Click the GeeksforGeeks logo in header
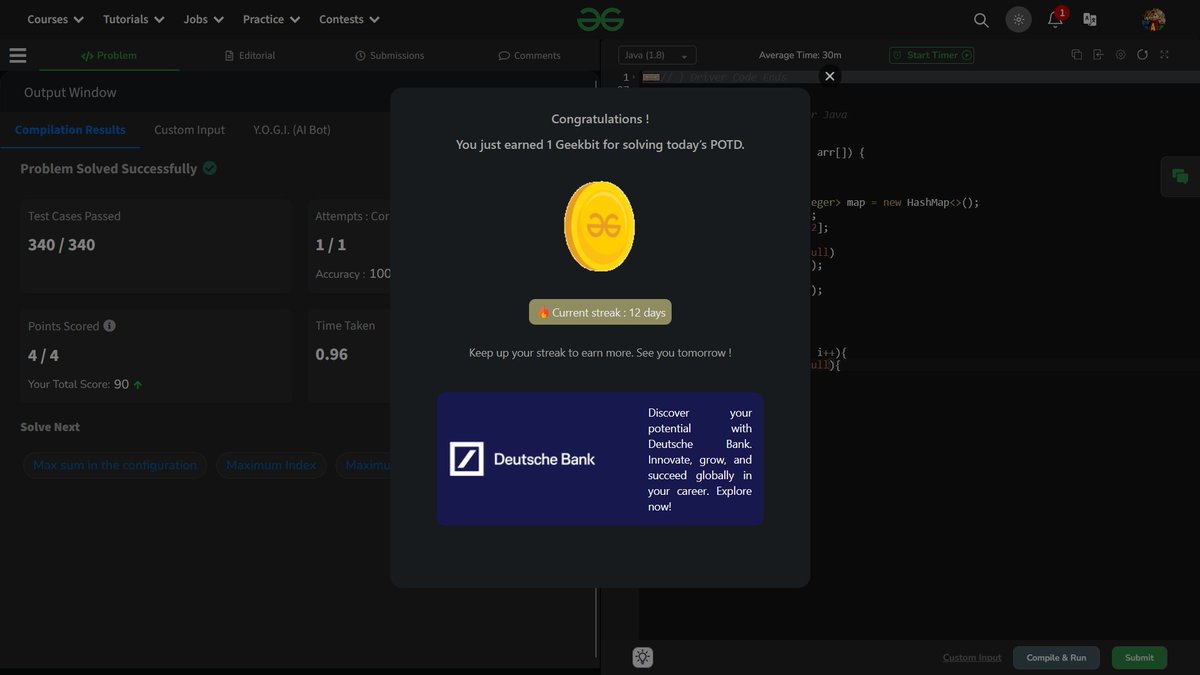The image size is (1200, 675). [x=600, y=19]
